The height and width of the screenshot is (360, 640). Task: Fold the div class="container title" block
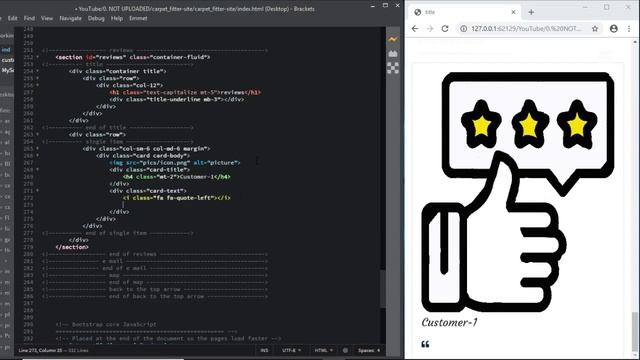pyautogui.click(x=38, y=71)
